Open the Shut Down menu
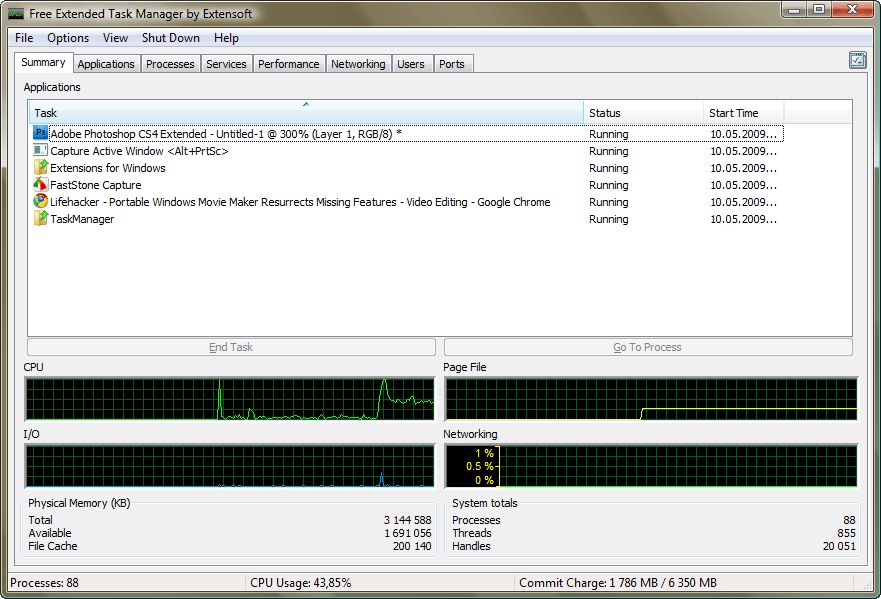 coord(170,38)
